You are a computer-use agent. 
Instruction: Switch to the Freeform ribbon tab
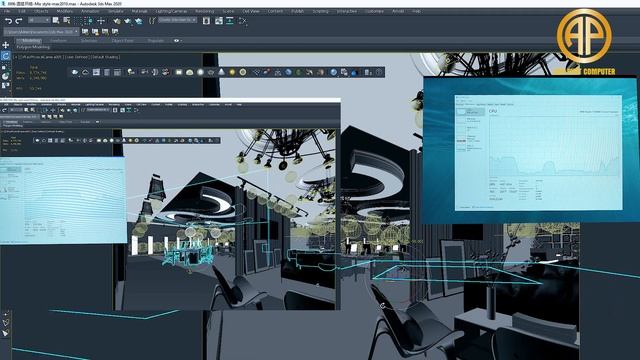[x=58, y=41]
